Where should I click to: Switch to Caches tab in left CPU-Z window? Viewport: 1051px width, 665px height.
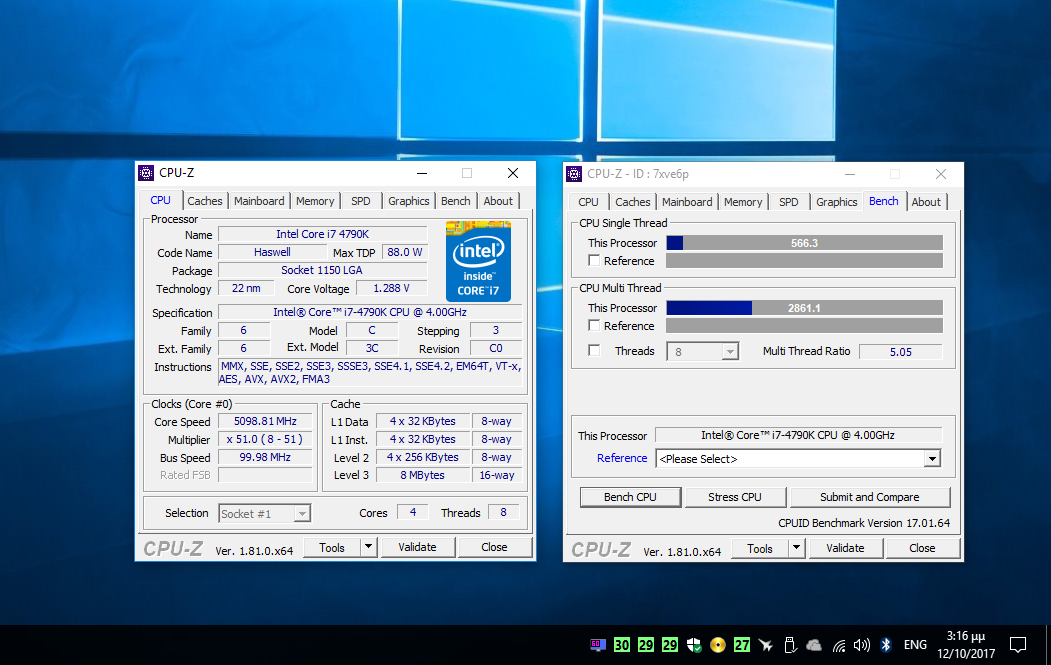[204, 201]
